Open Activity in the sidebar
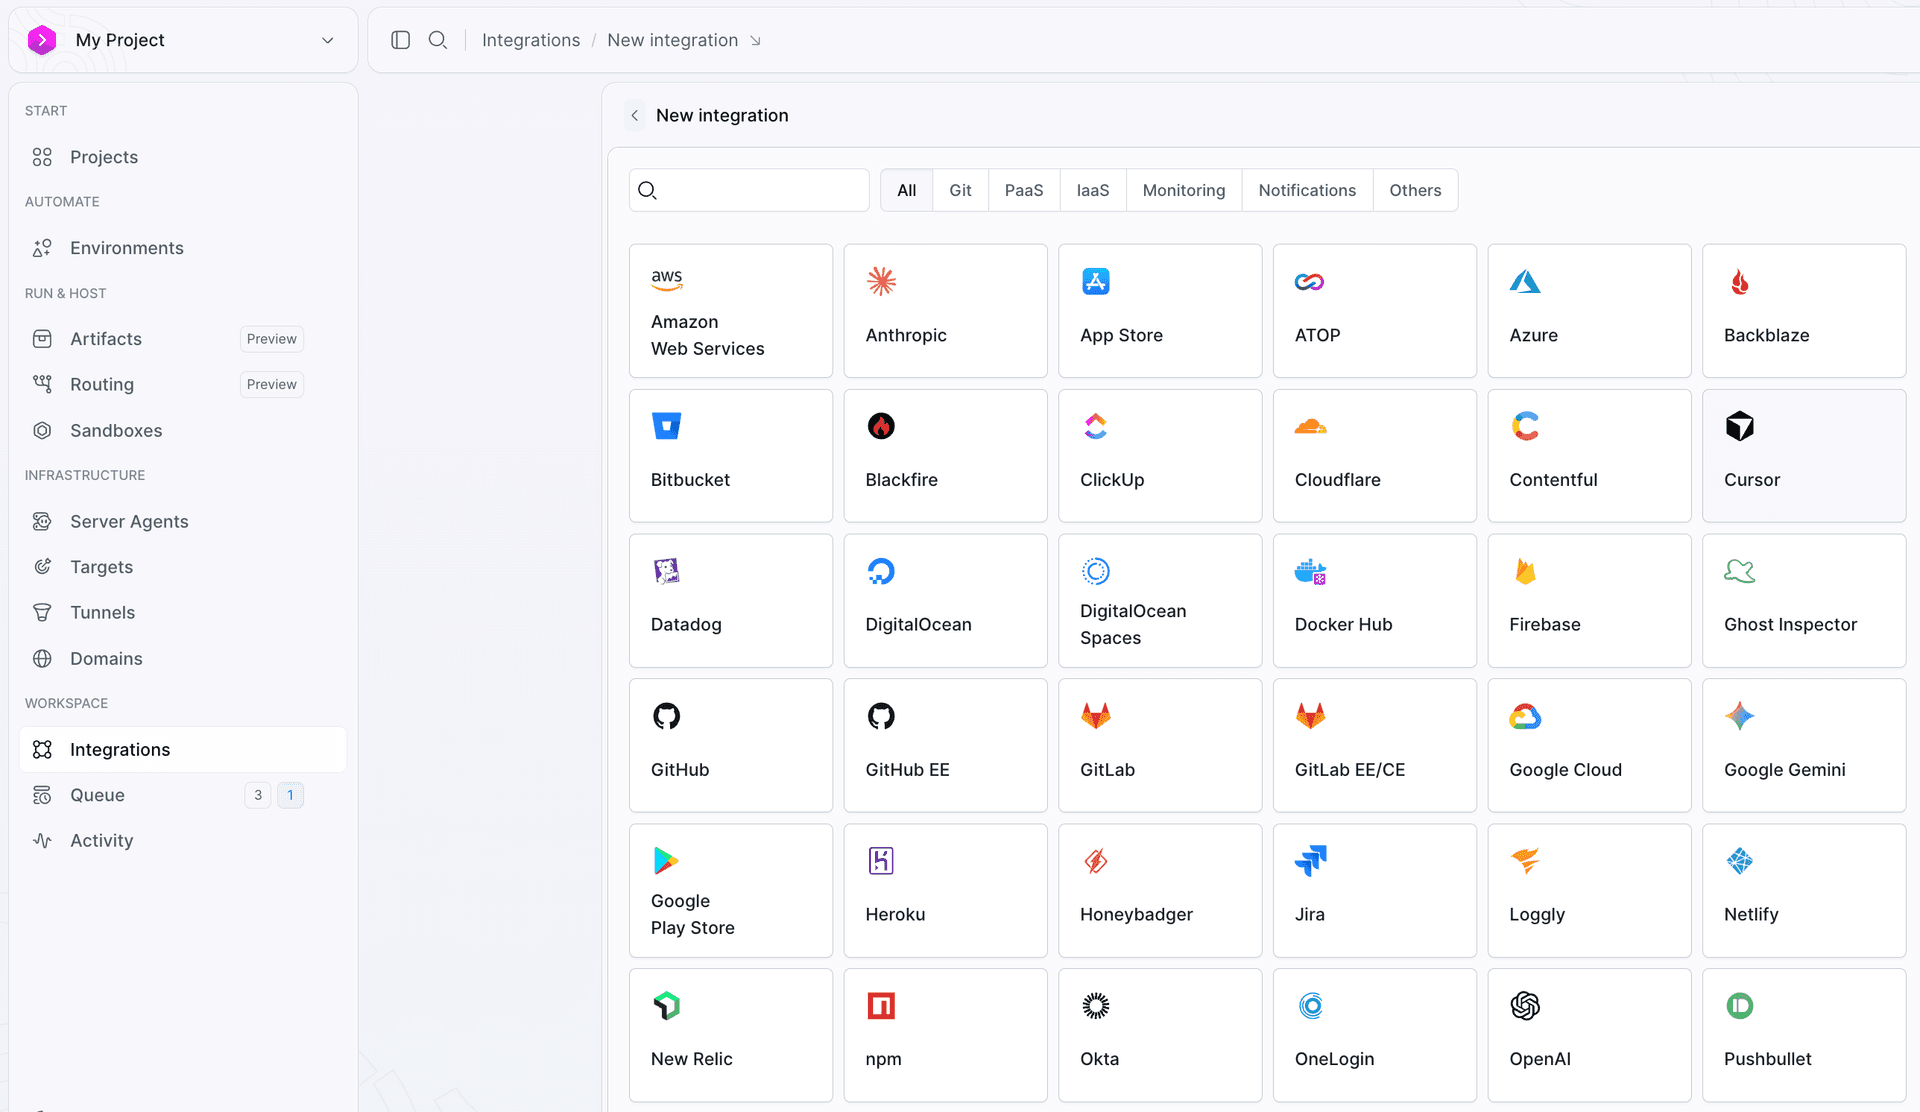Image resolution: width=1920 pixels, height=1112 pixels. (x=183, y=840)
